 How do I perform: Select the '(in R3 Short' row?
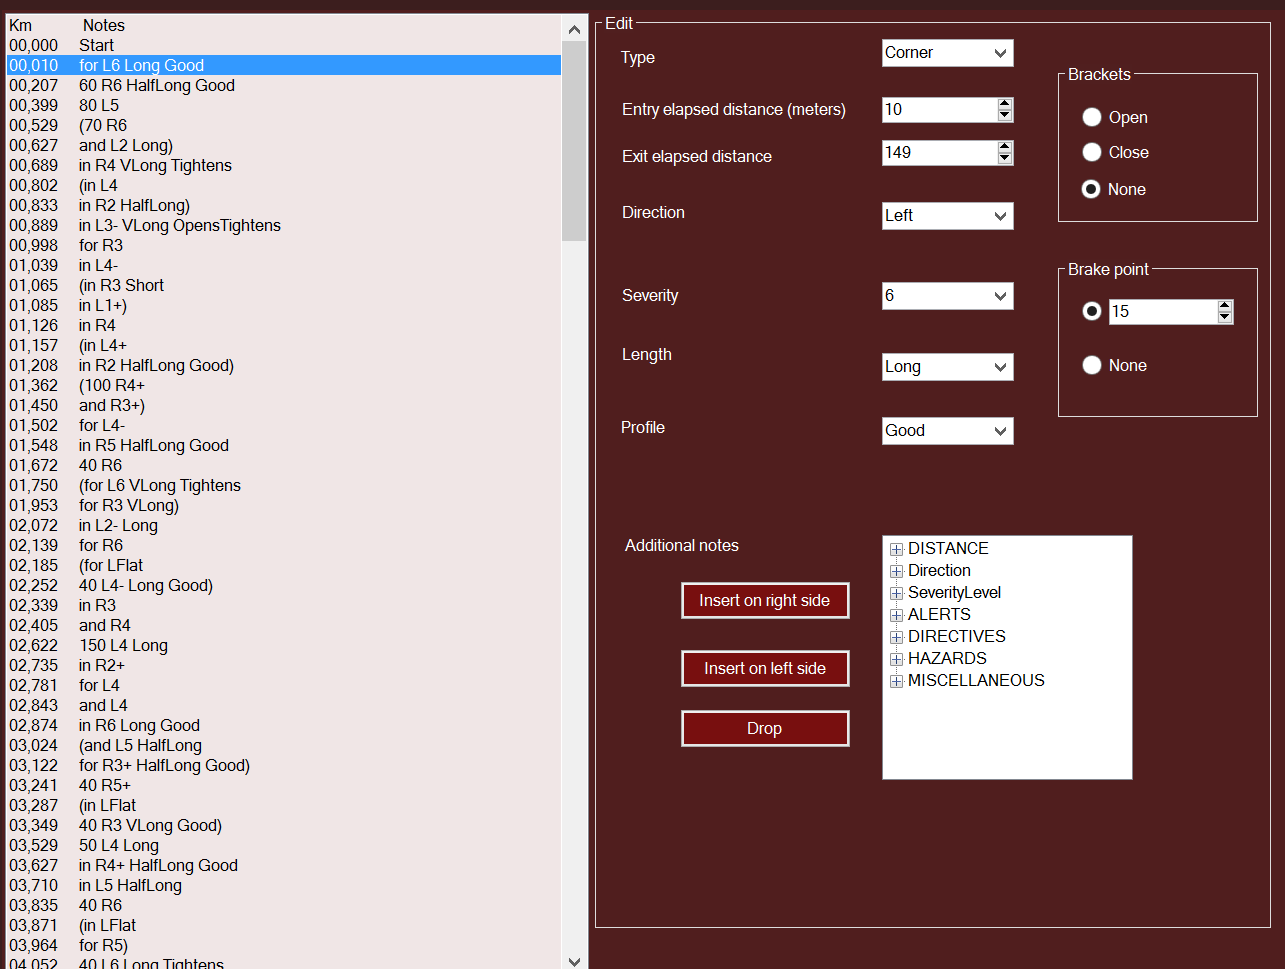point(284,285)
